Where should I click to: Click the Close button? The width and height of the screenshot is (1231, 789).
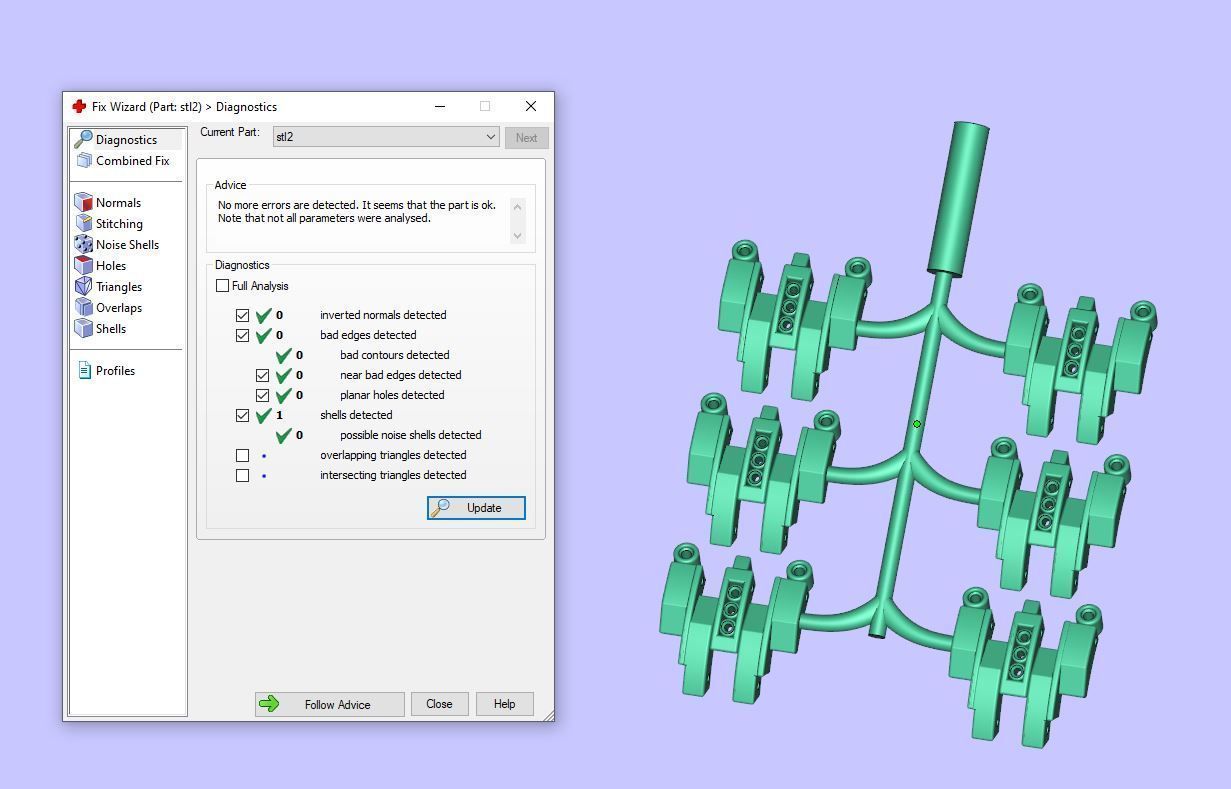(x=439, y=704)
